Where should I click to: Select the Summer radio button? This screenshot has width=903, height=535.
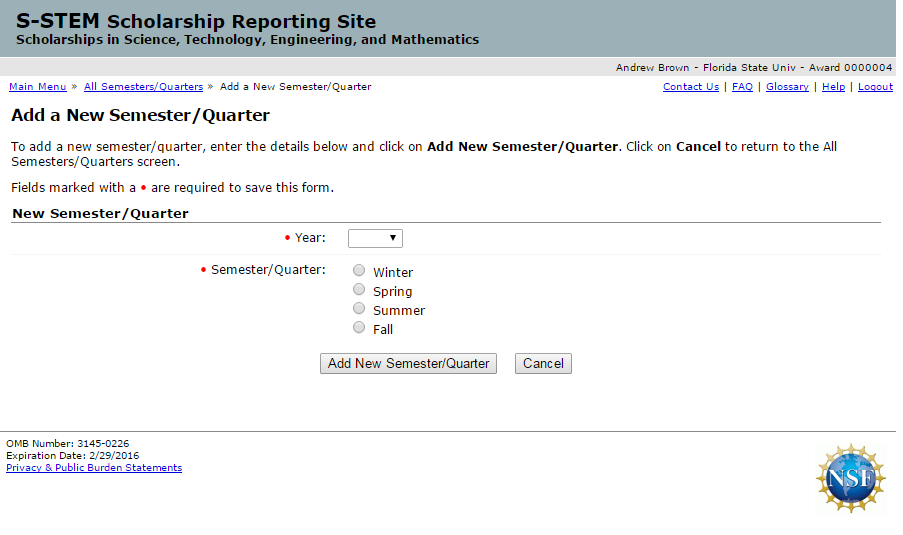[x=359, y=308]
